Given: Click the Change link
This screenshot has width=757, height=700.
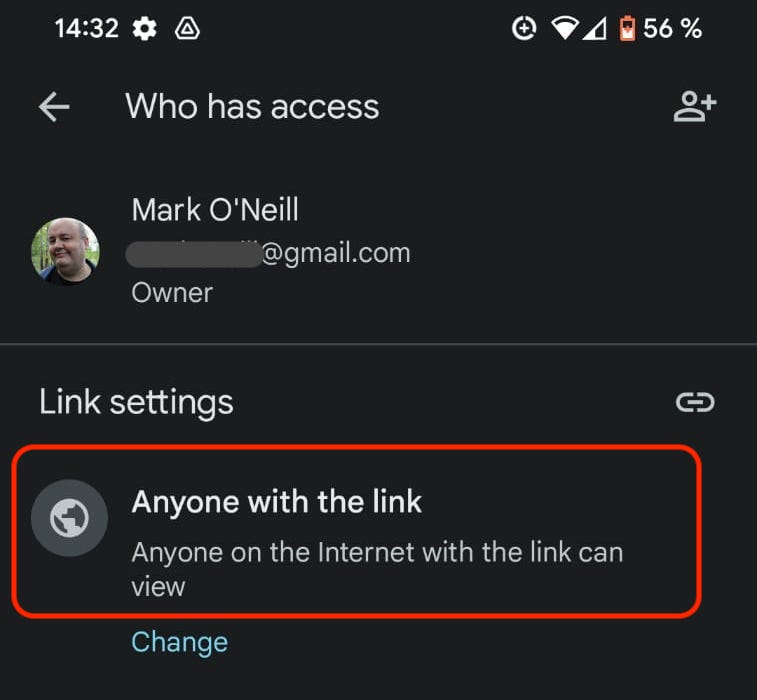Looking at the screenshot, I should tap(180, 642).
